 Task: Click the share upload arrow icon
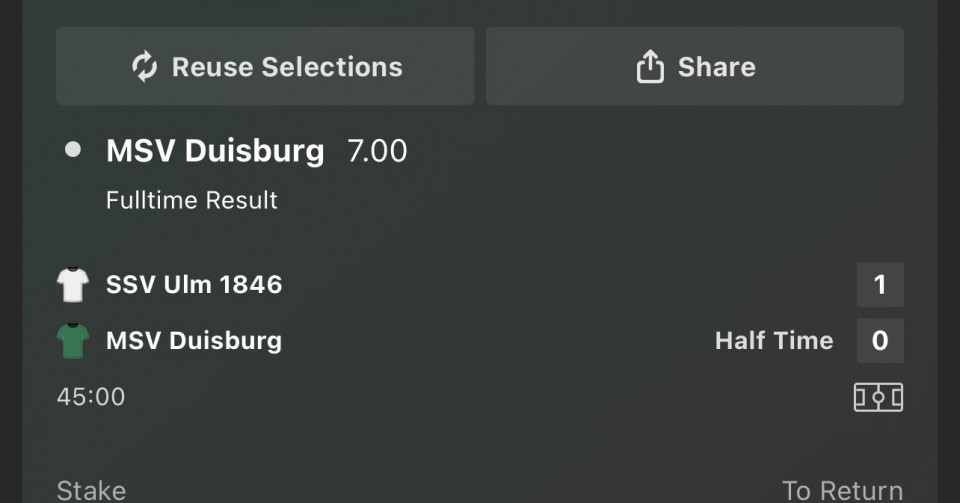point(650,67)
